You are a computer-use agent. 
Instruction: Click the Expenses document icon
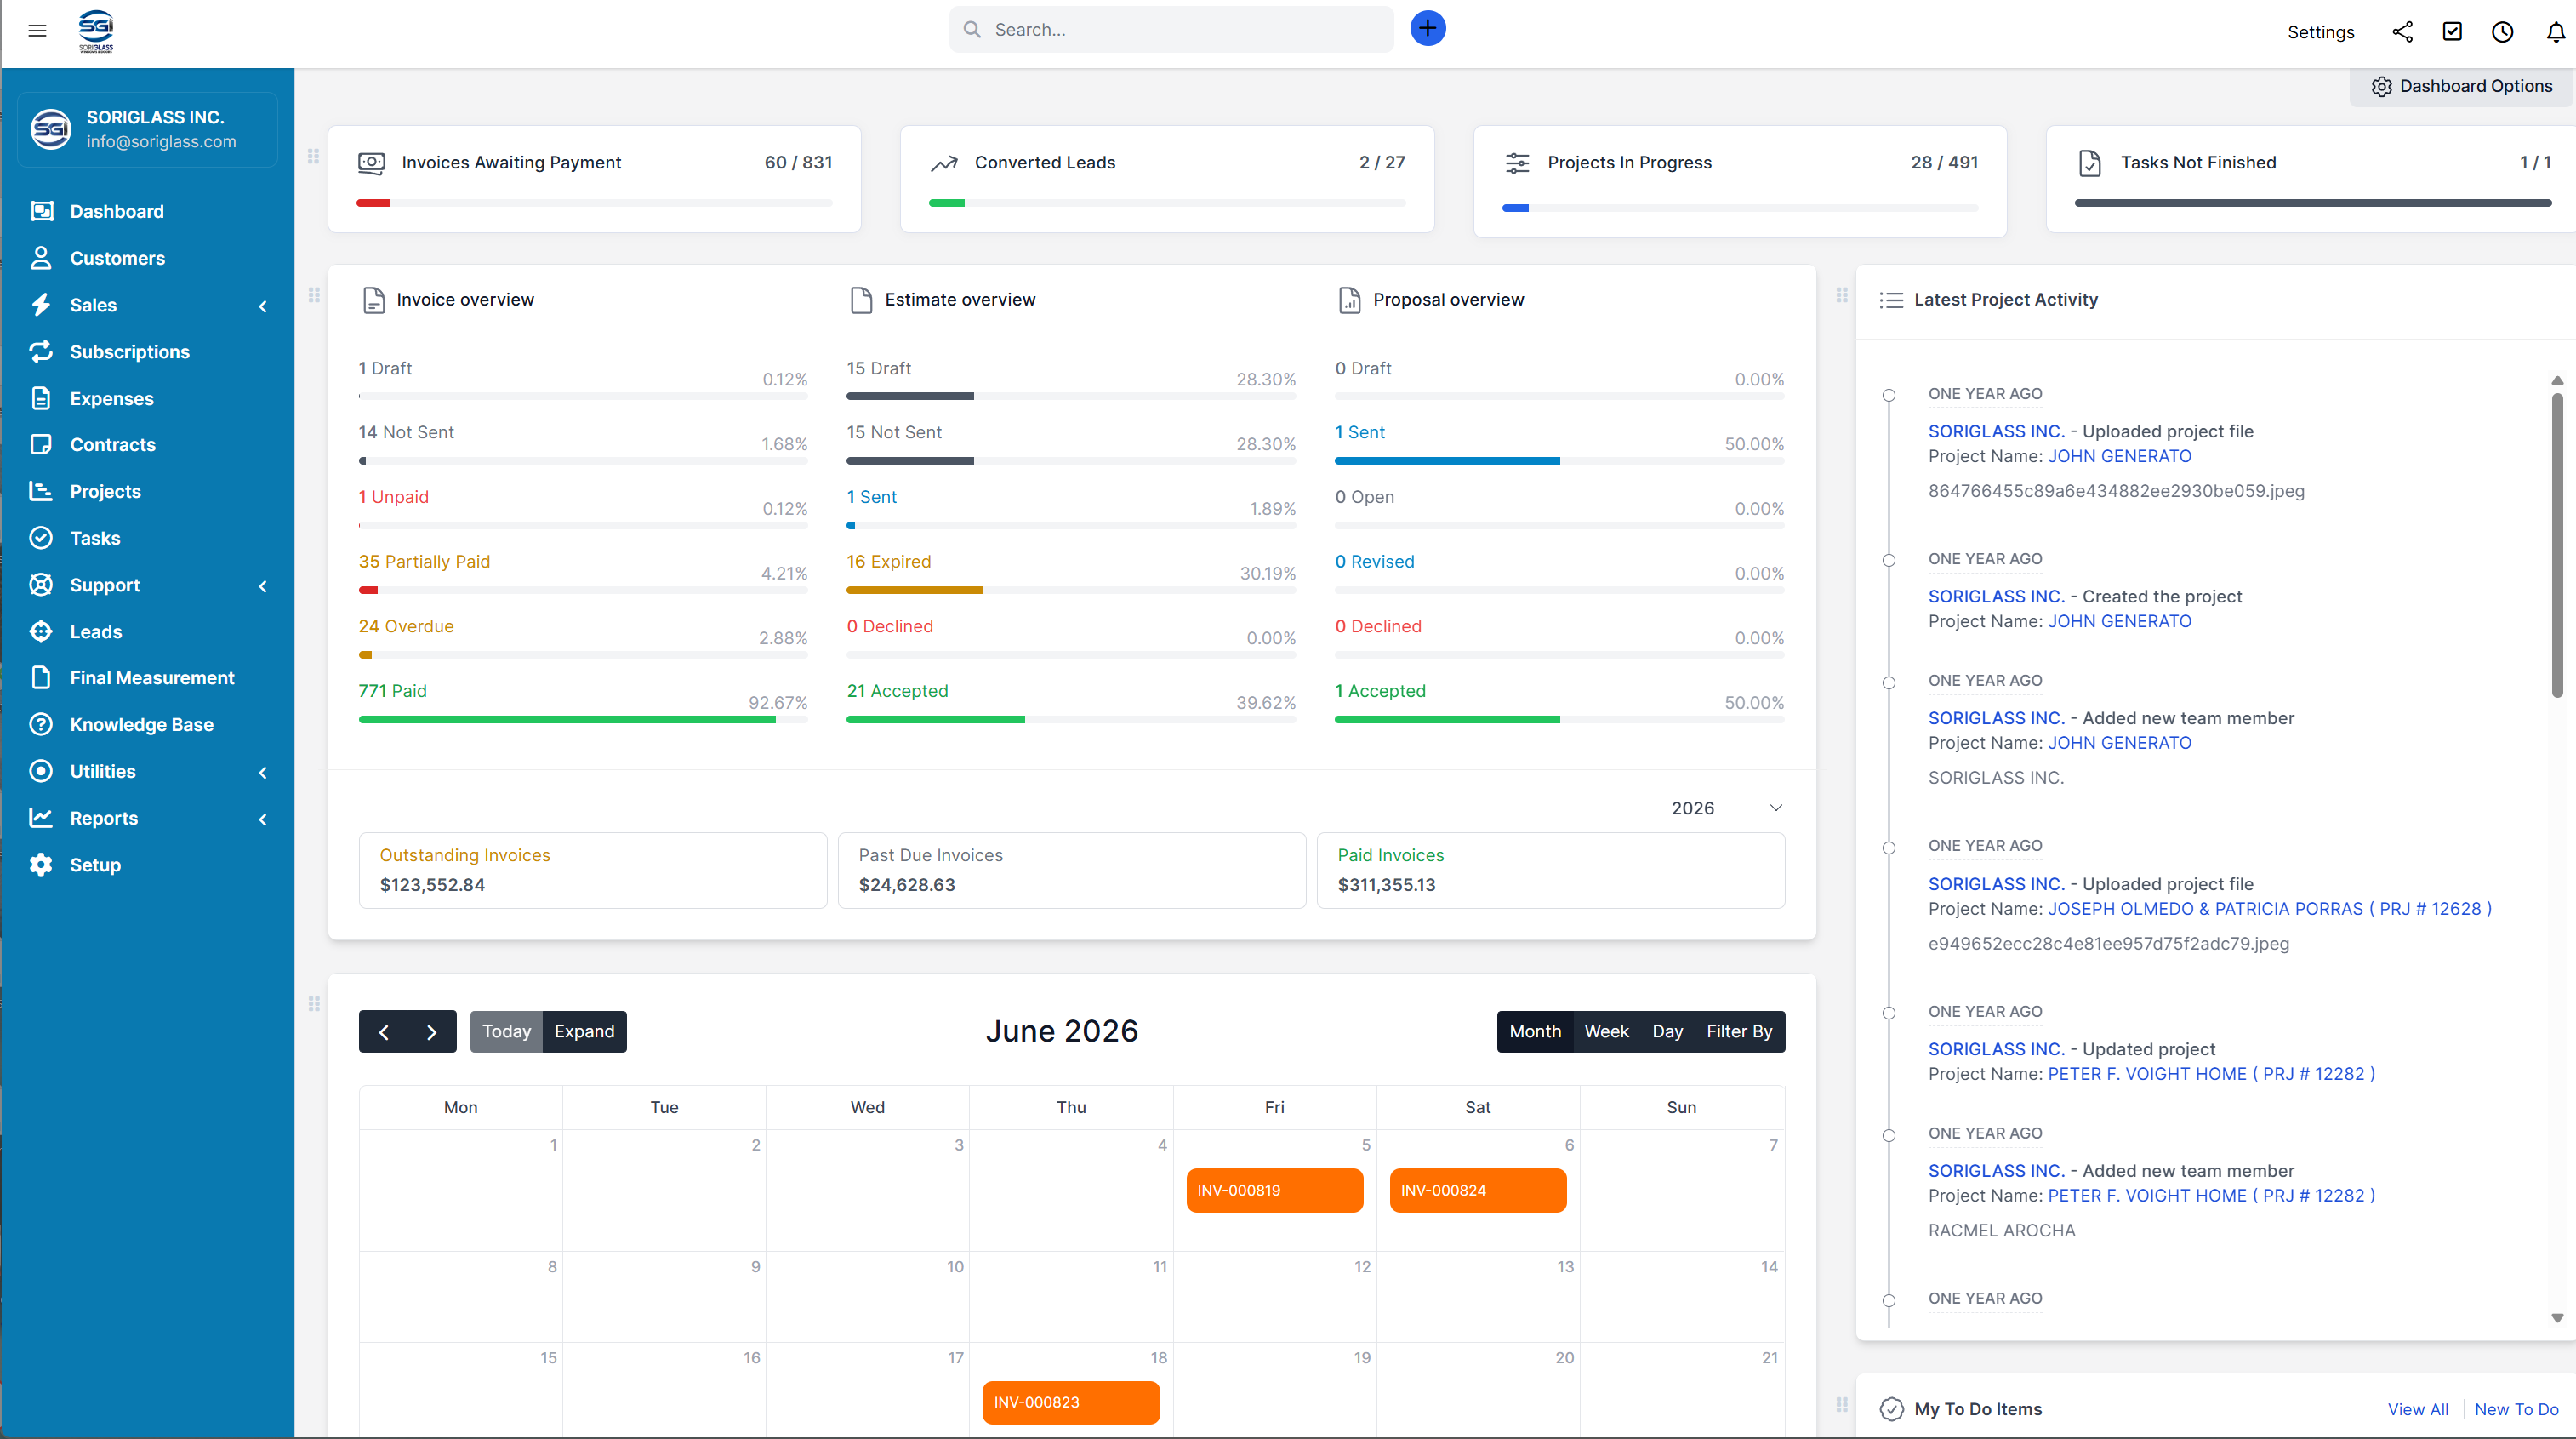coord(41,398)
